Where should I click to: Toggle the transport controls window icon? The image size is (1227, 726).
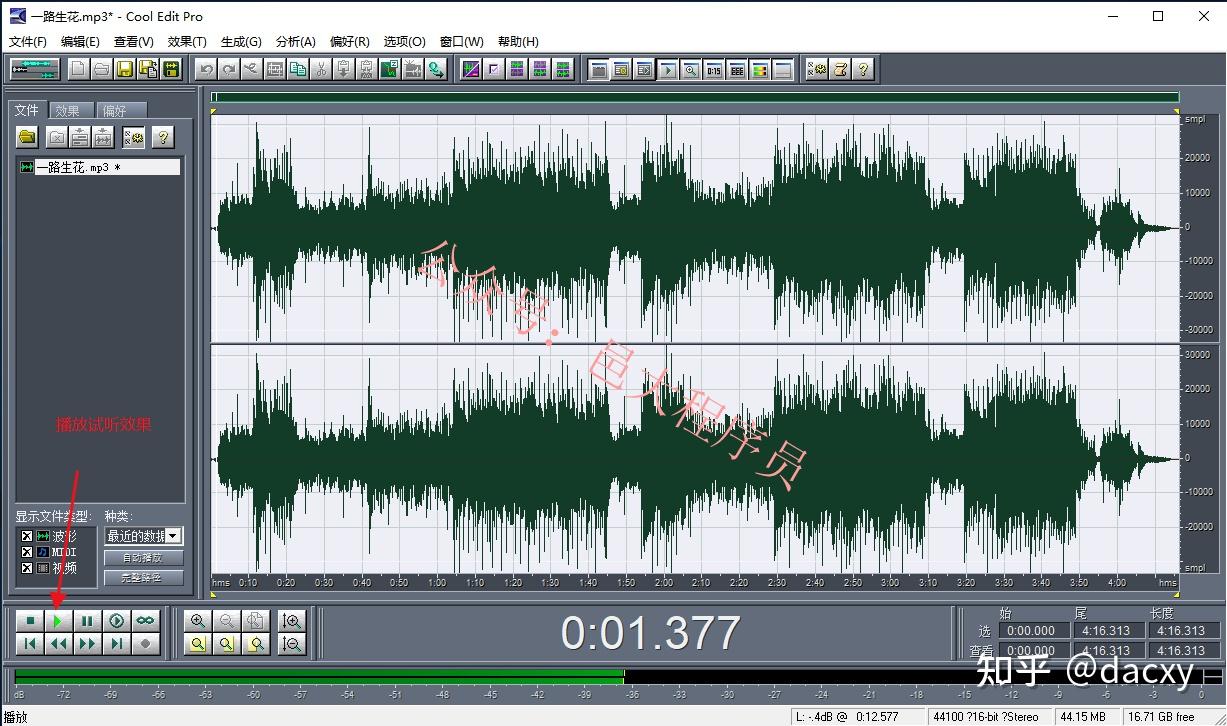pyautogui.click(x=668, y=70)
